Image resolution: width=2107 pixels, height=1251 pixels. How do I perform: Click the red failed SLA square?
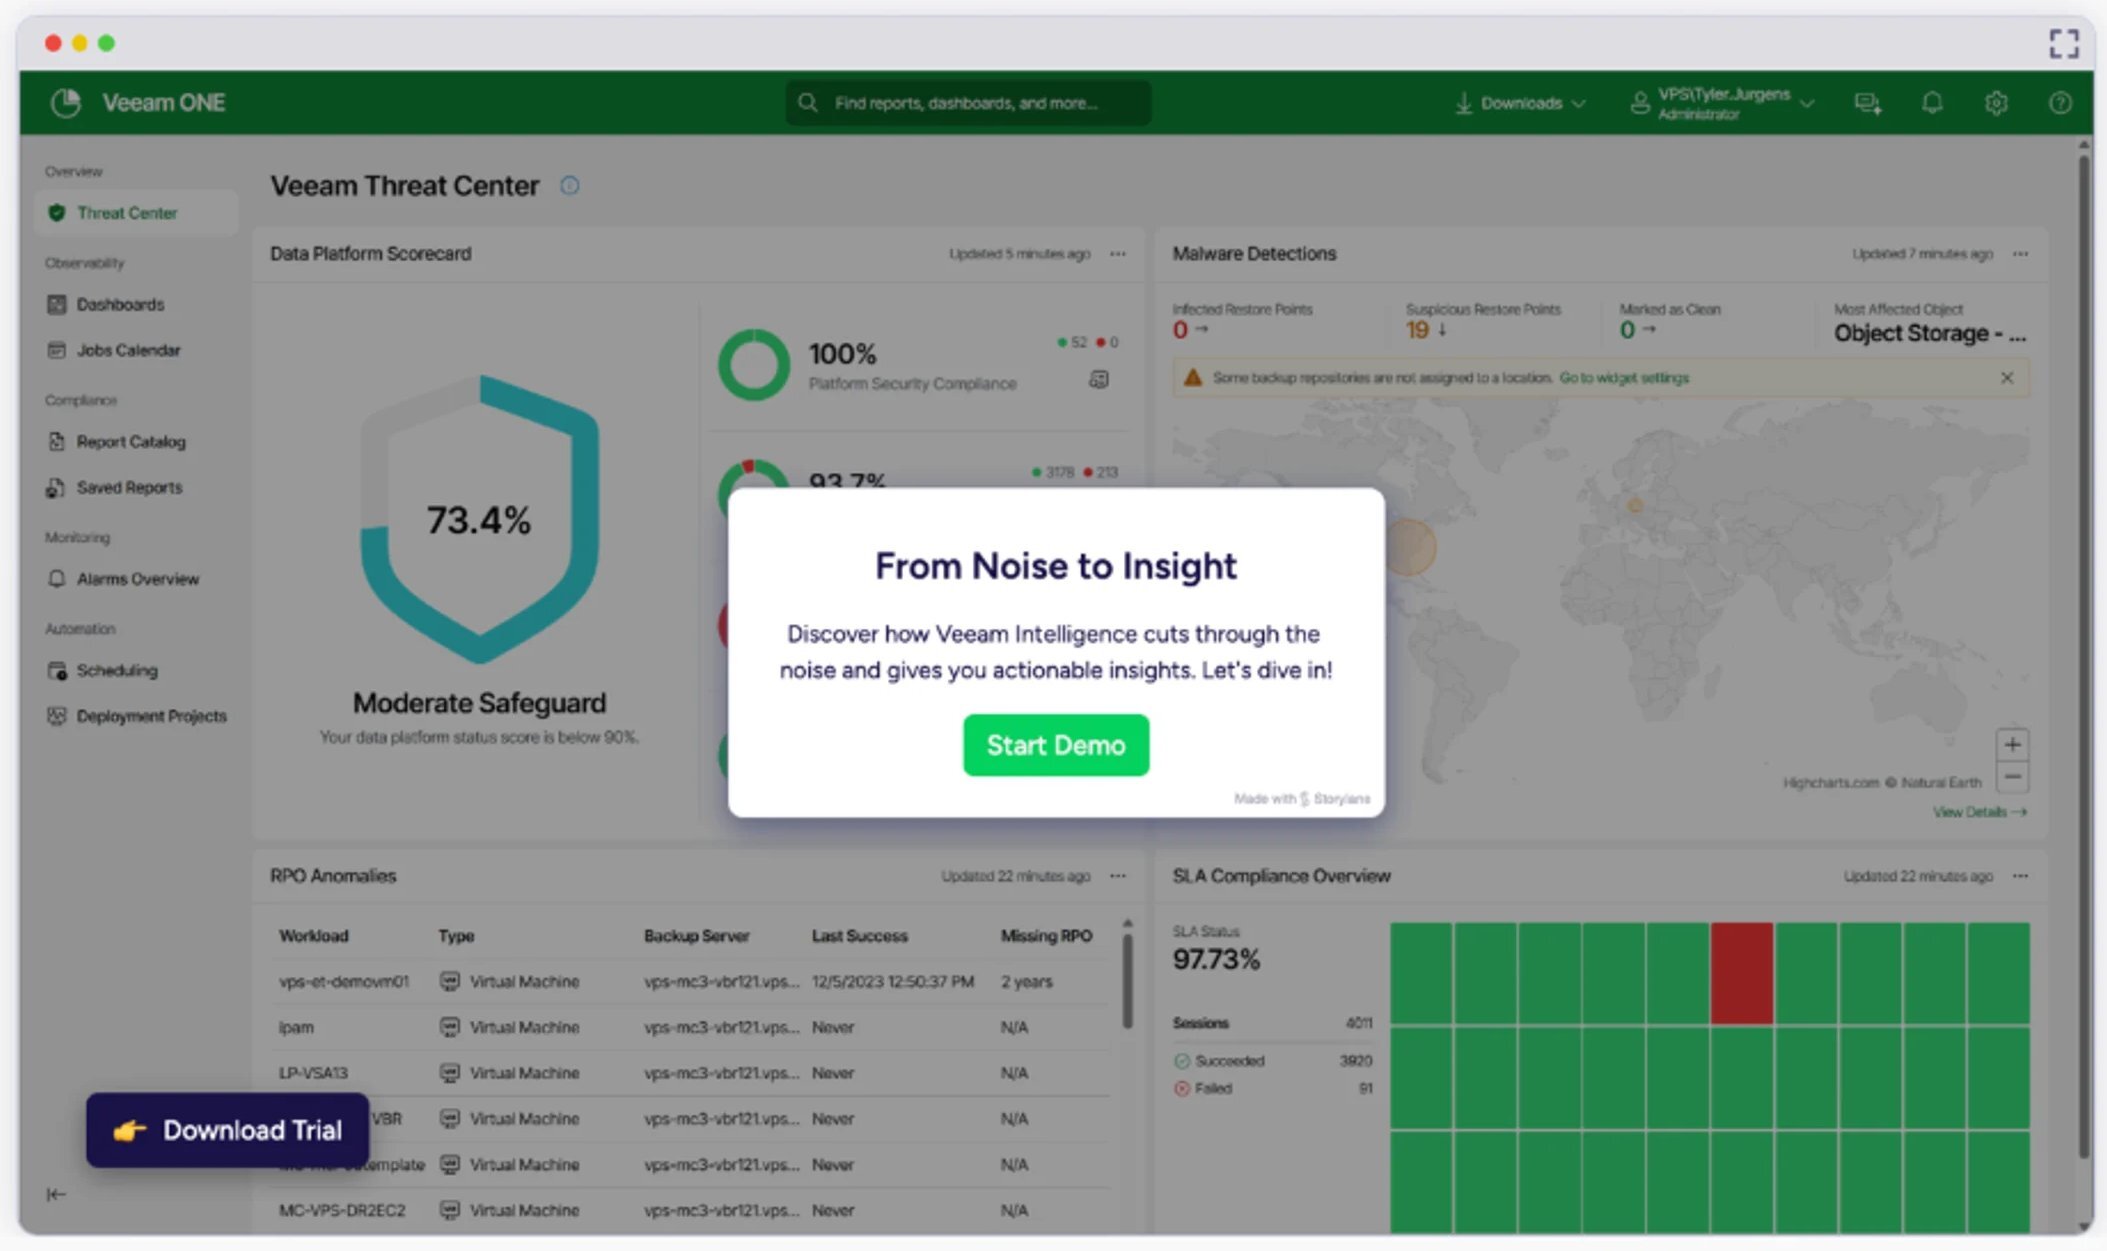coord(1741,973)
